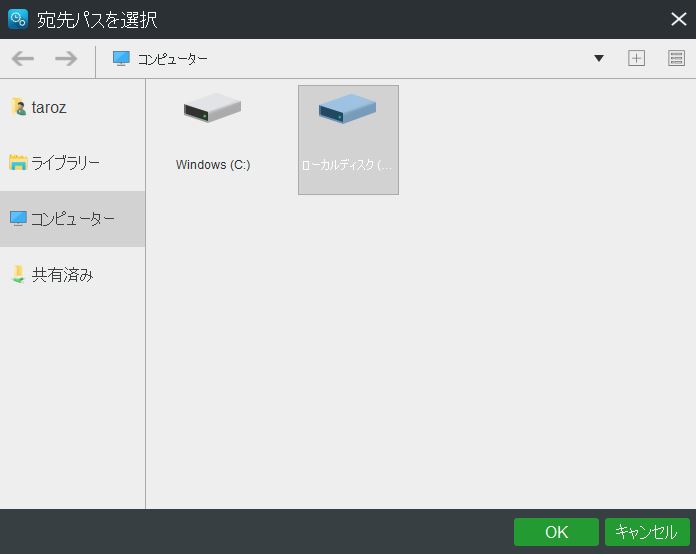Select コンピューター in the sidebar
The image size is (696, 554).
coord(72,219)
